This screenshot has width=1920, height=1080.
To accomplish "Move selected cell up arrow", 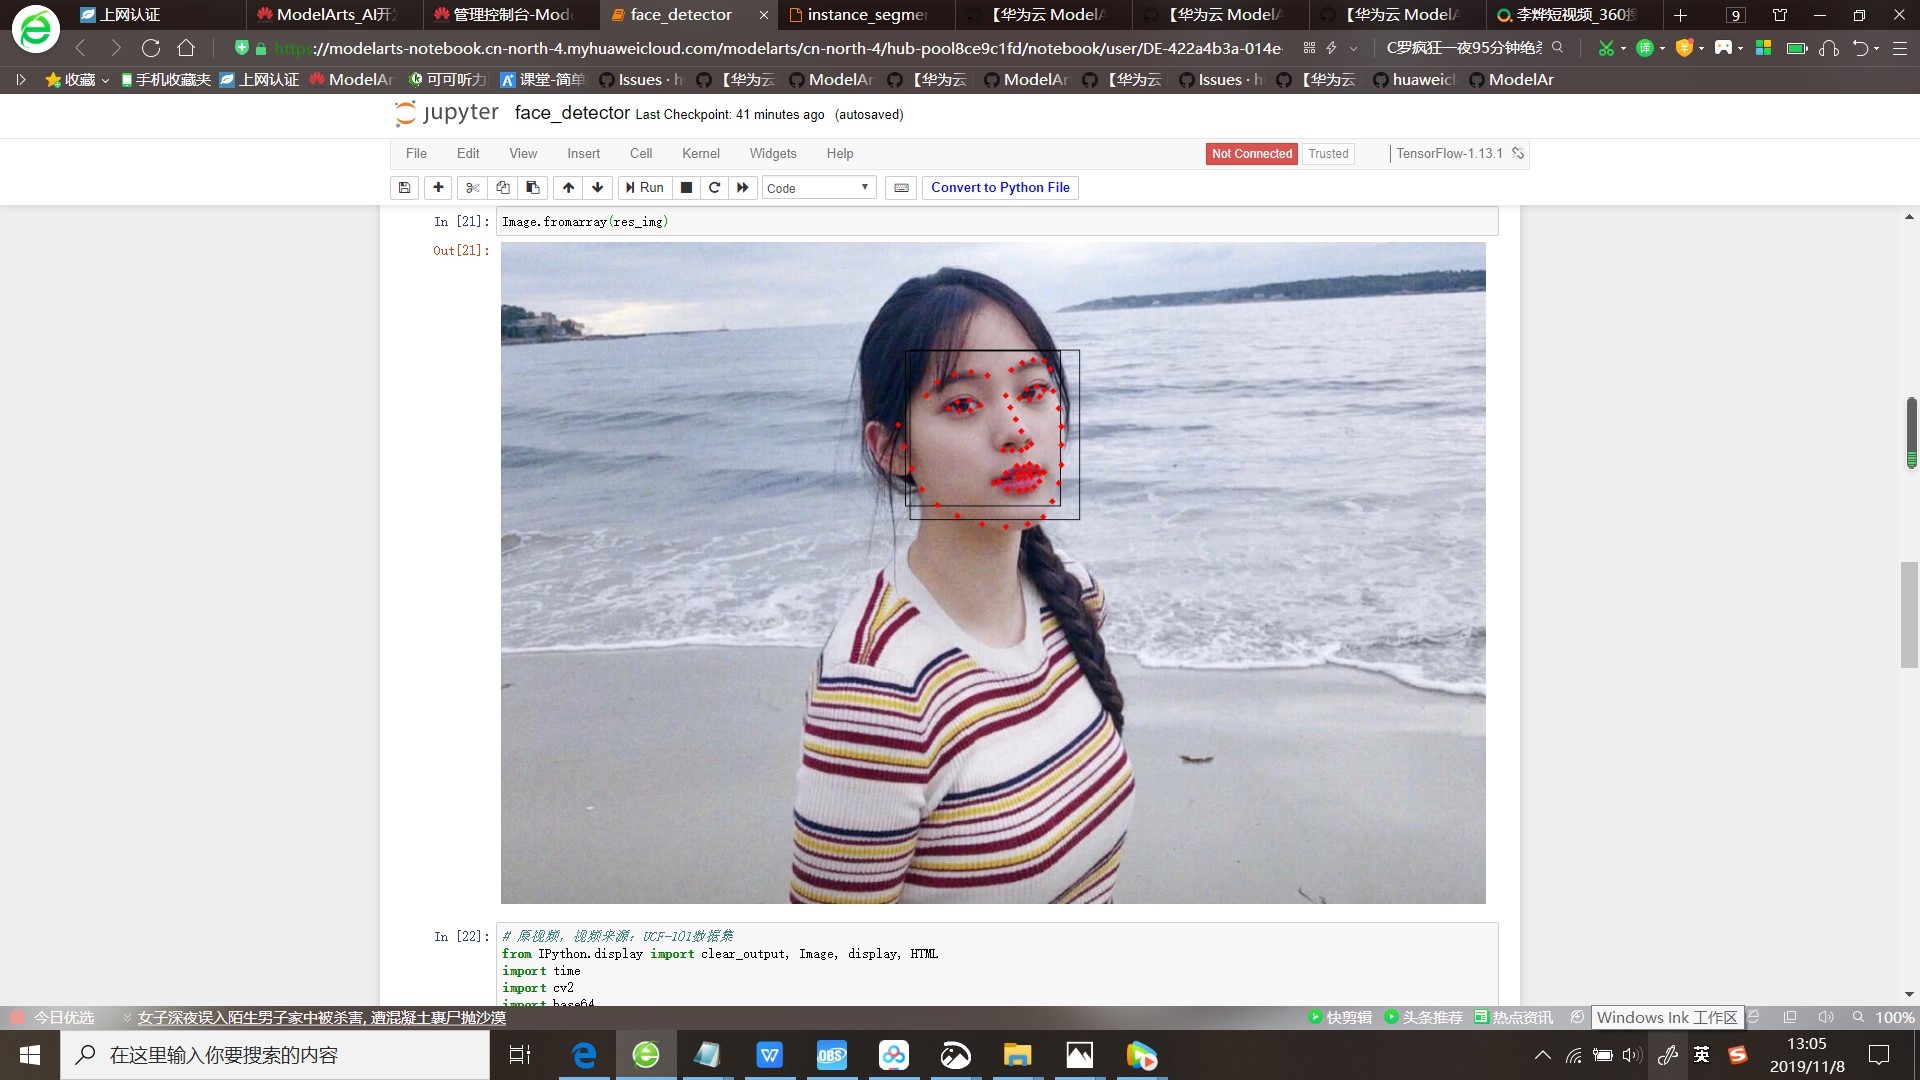I will [x=568, y=187].
